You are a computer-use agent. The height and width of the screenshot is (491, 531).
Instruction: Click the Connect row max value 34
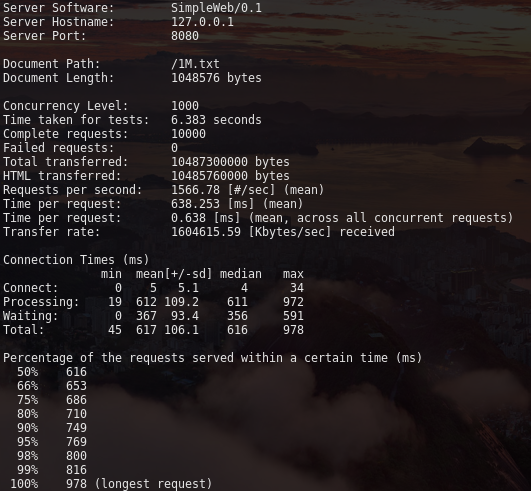[297, 288]
